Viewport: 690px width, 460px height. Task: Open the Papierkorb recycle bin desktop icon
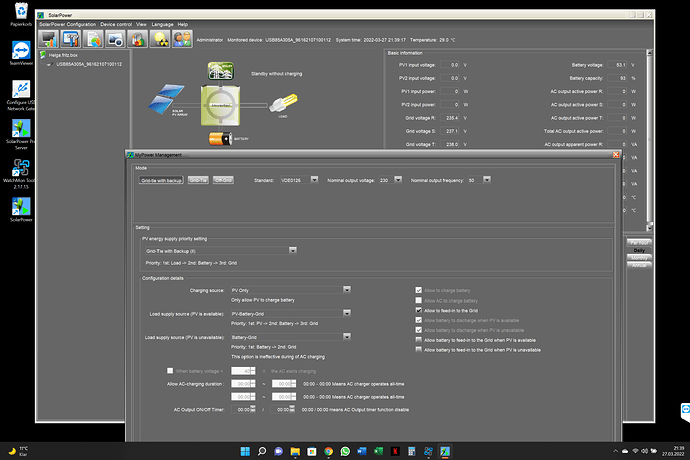coord(21,14)
